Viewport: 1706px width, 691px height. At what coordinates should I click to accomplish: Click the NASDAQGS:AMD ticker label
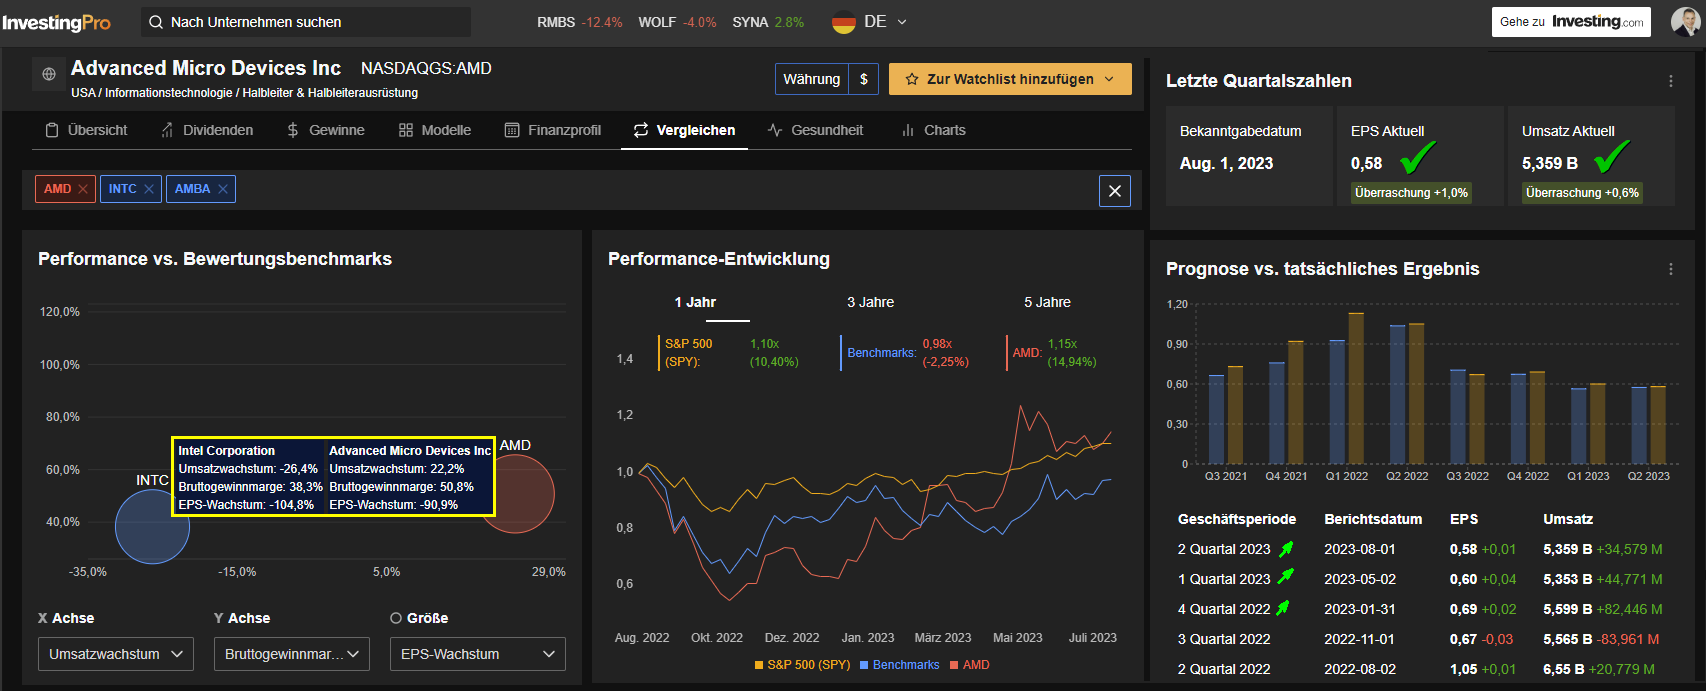[x=426, y=68]
